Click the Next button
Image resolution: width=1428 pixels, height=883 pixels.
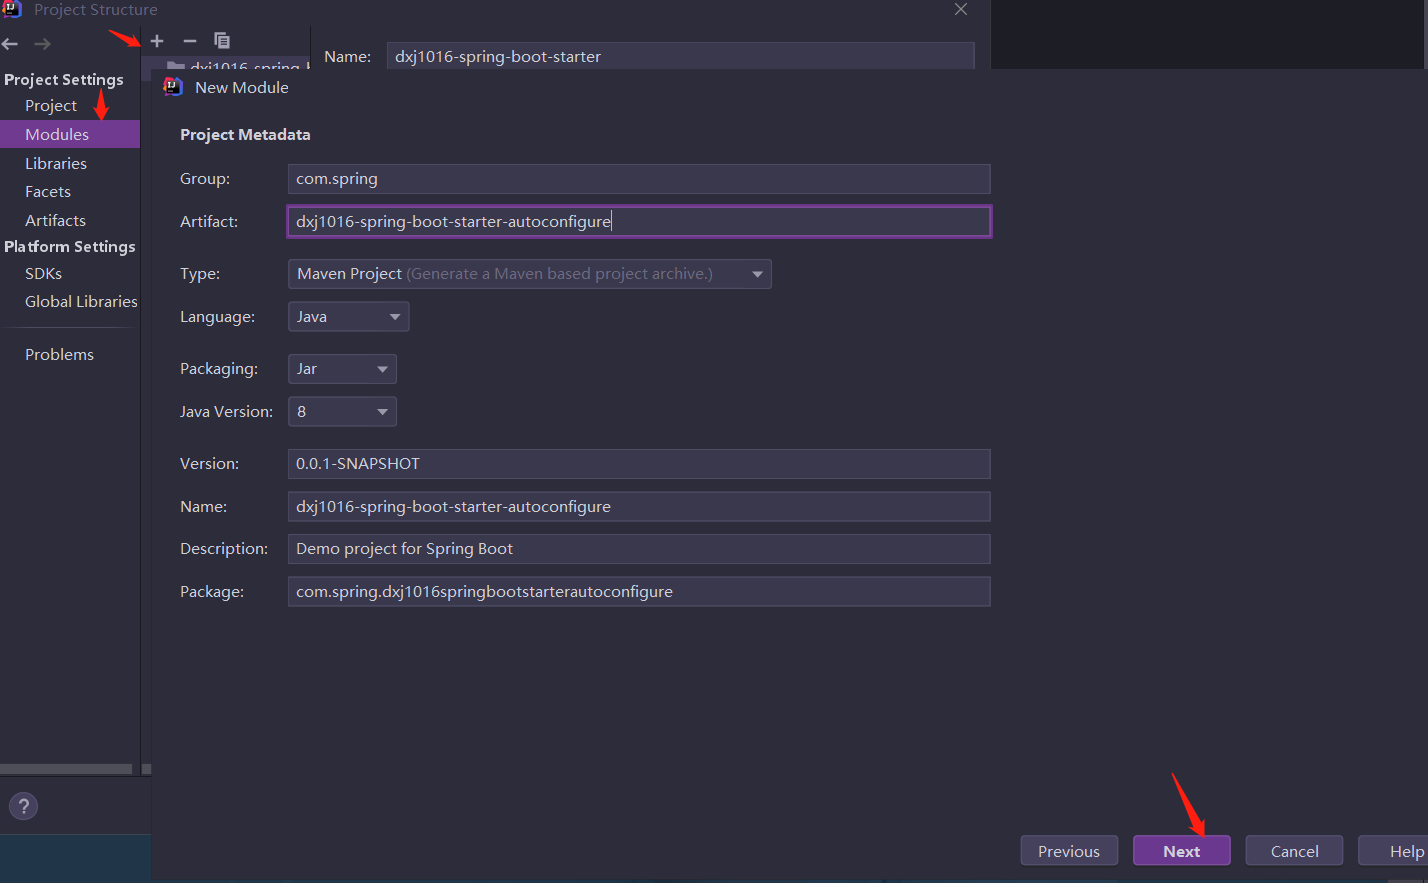pyautogui.click(x=1182, y=851)
